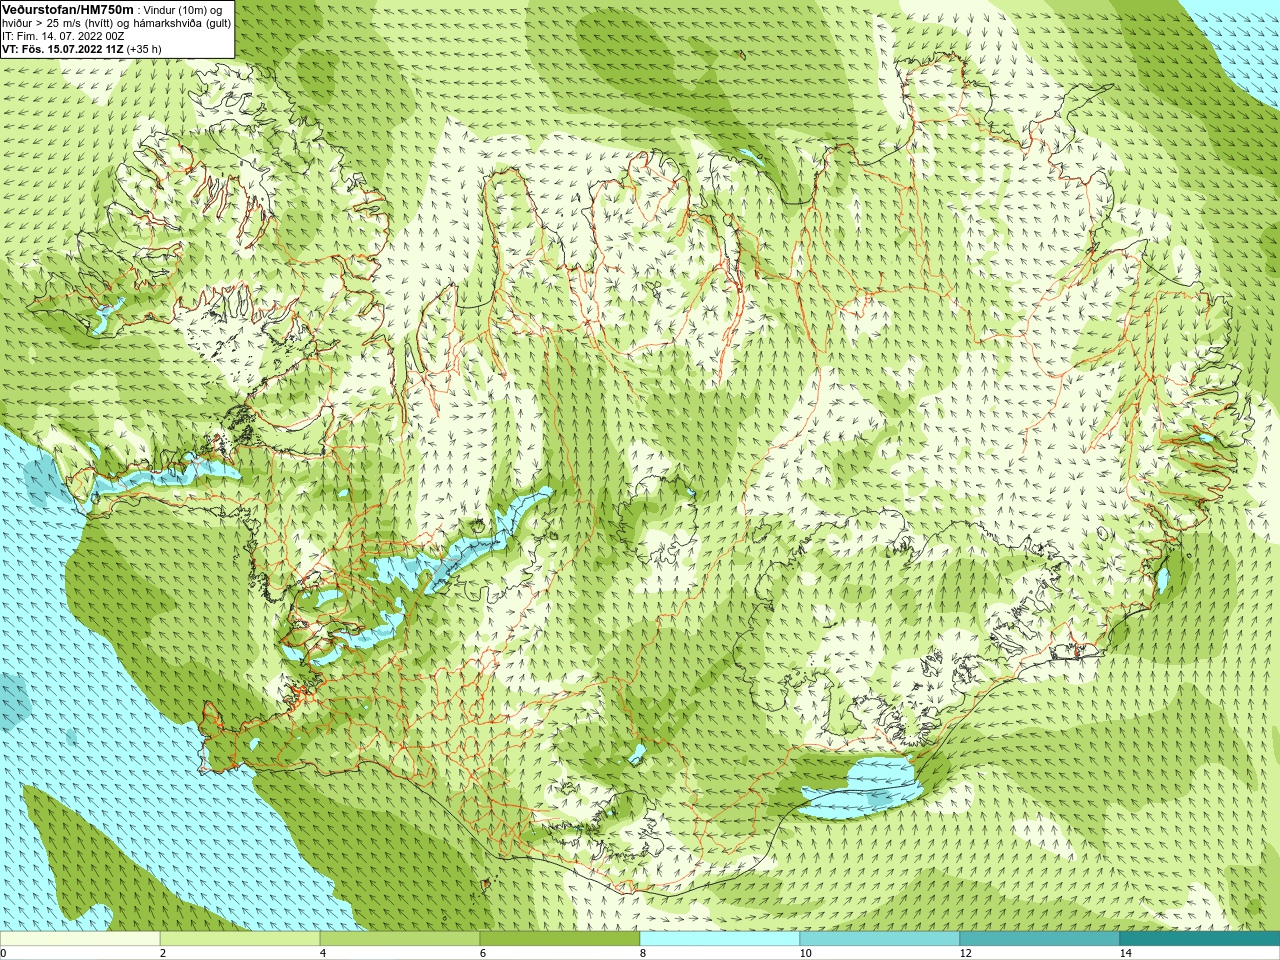Click the legend scale label '6'
The height and width of the screenshot is (960, 1280).
[482, 953]
